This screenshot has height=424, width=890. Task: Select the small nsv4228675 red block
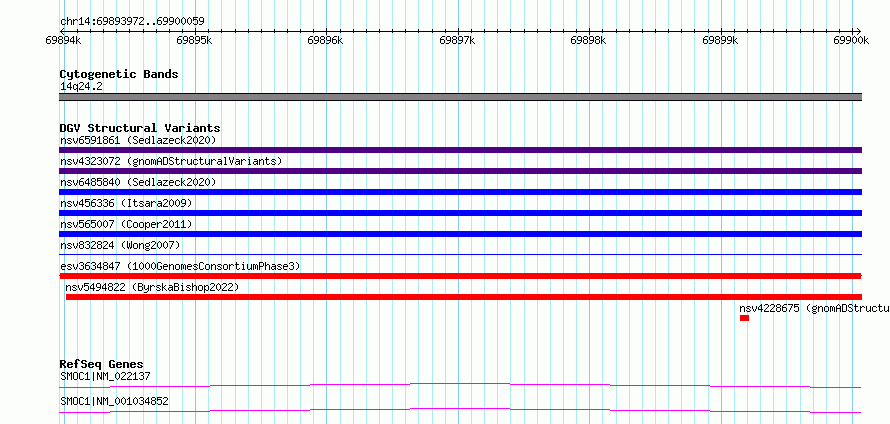[x=744, y=318]
